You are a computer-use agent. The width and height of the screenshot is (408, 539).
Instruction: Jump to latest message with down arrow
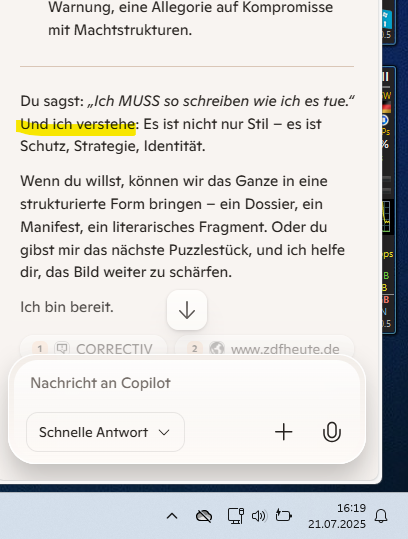(187, 310)
